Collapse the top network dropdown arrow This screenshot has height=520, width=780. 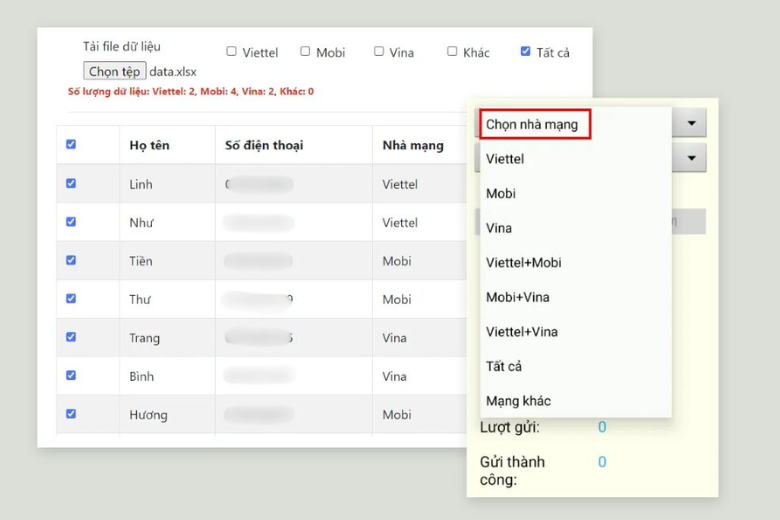pyautogui.click(x=690, y=124)
